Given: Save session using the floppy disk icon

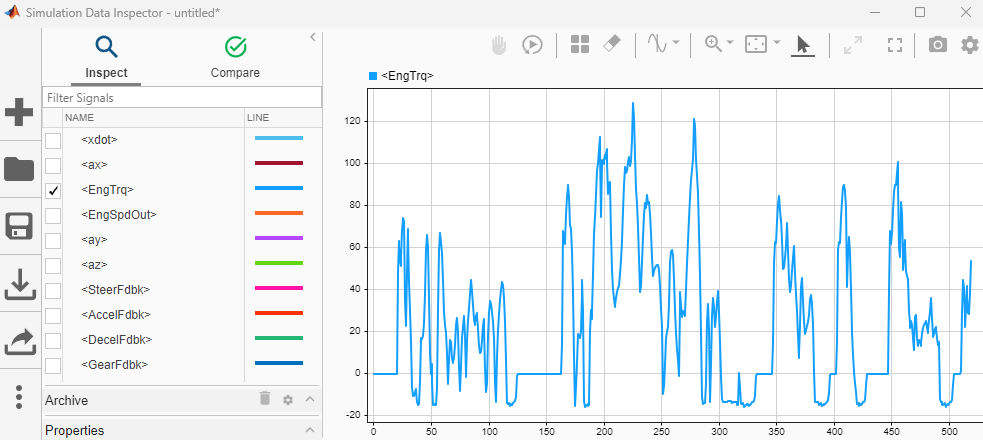Looking at the screenshot, I should click(19, 226).
